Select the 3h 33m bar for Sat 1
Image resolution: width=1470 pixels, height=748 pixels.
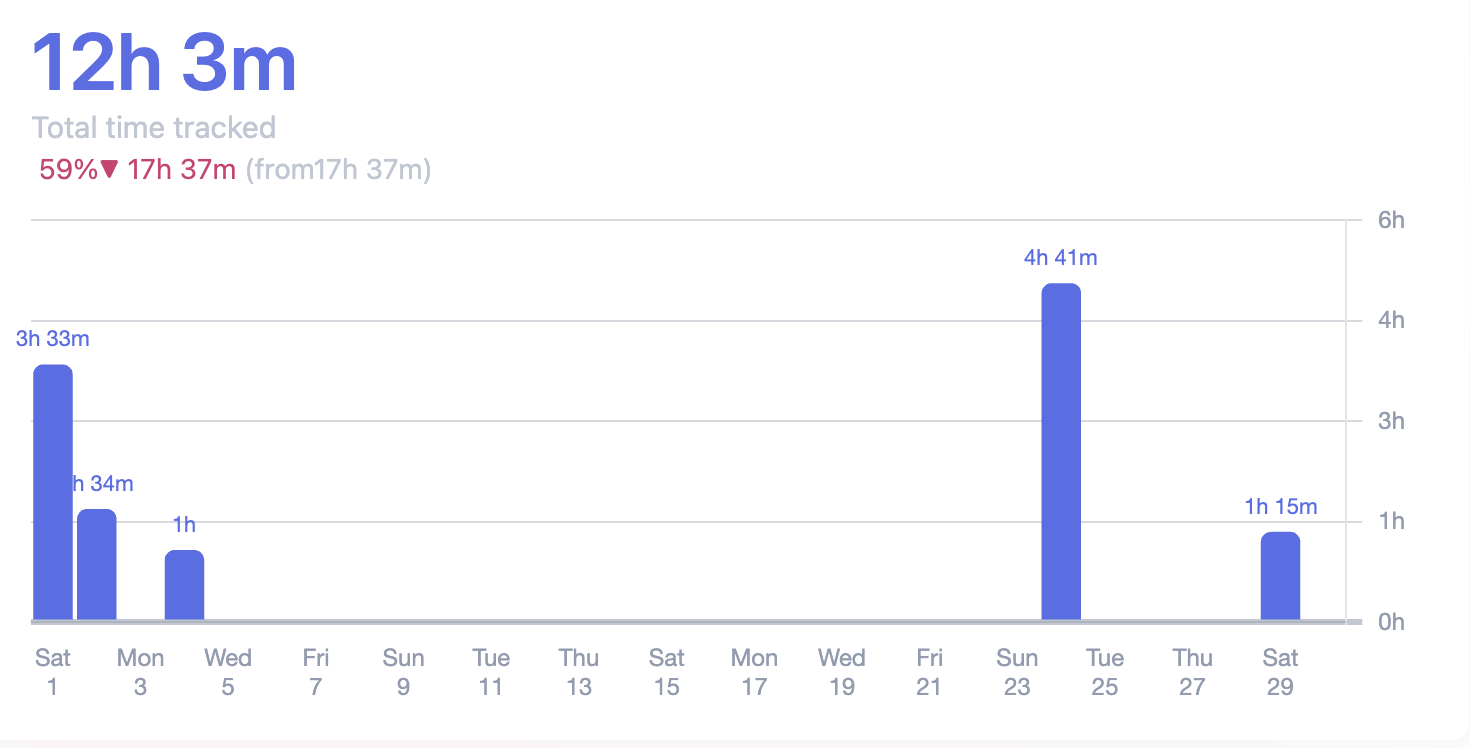53,492
